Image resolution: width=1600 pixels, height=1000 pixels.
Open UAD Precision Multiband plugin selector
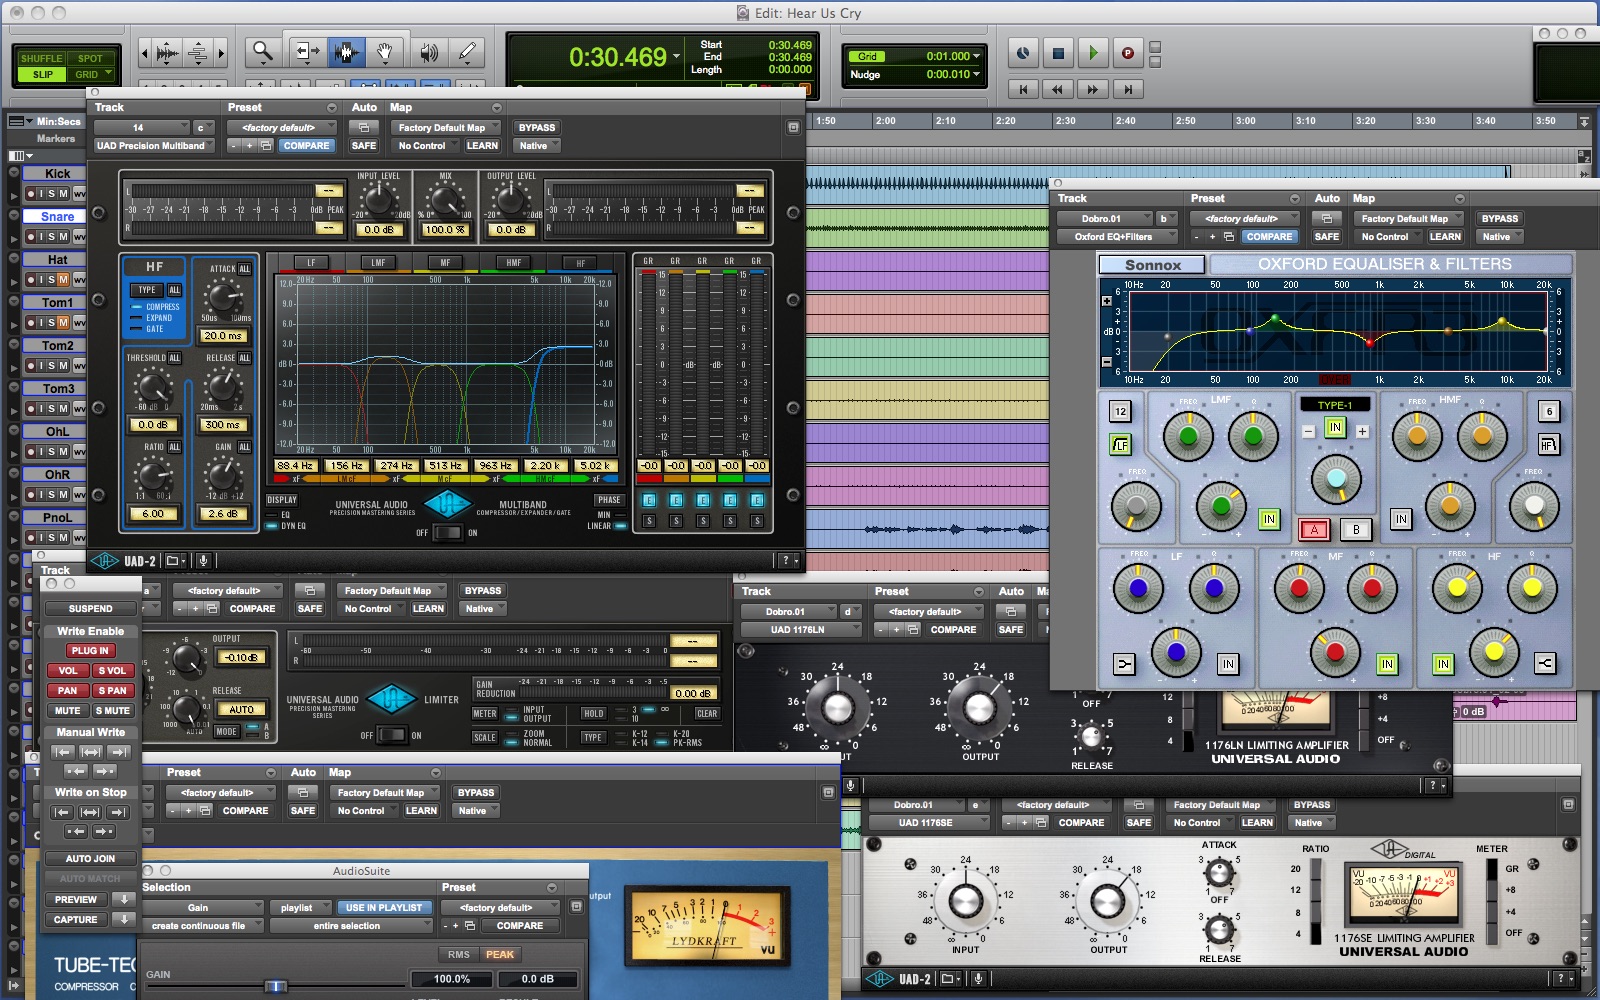[152, 145]
